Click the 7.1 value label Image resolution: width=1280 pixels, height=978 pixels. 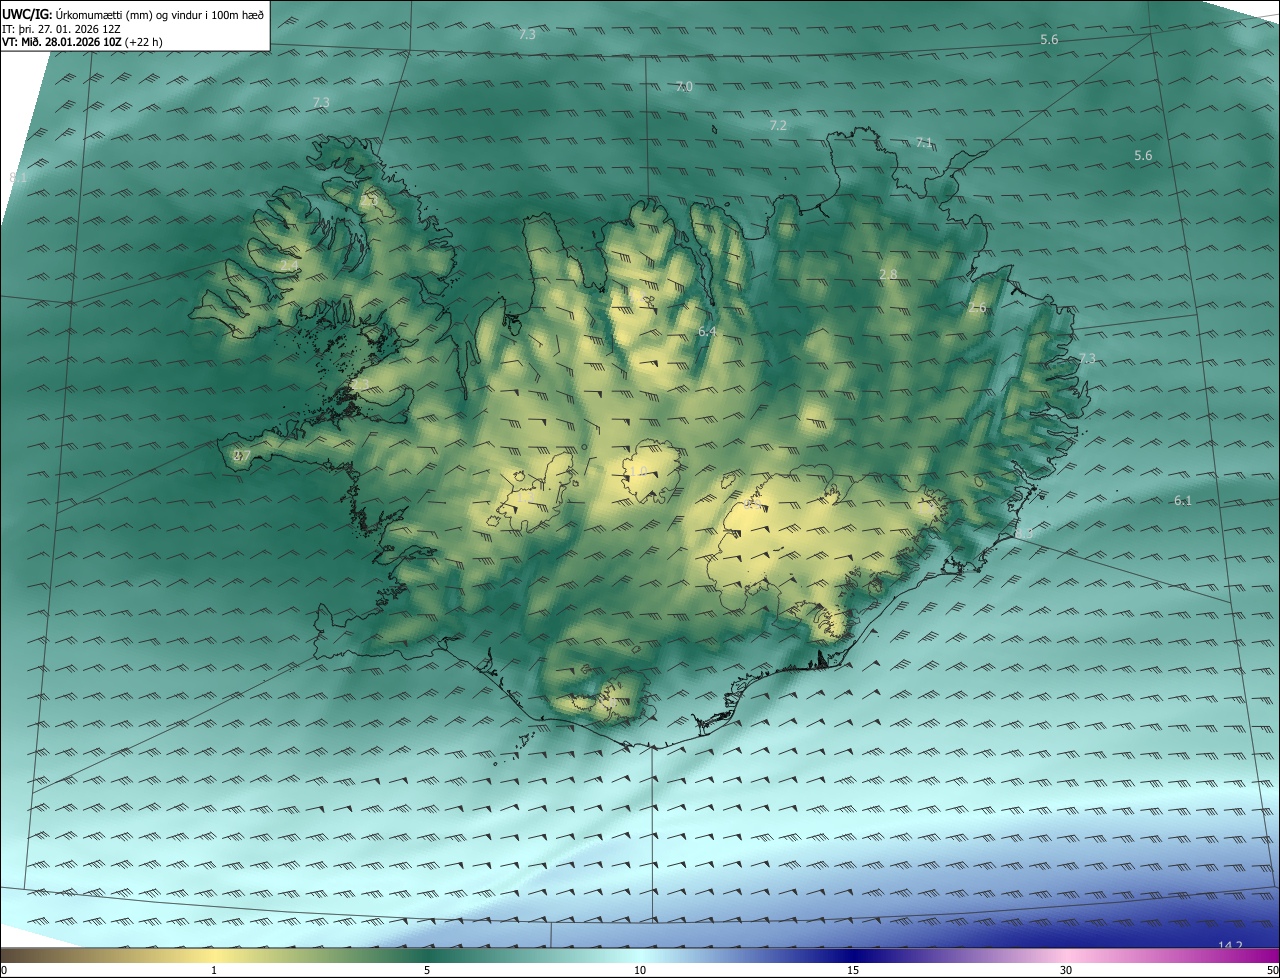coord(924,143)
